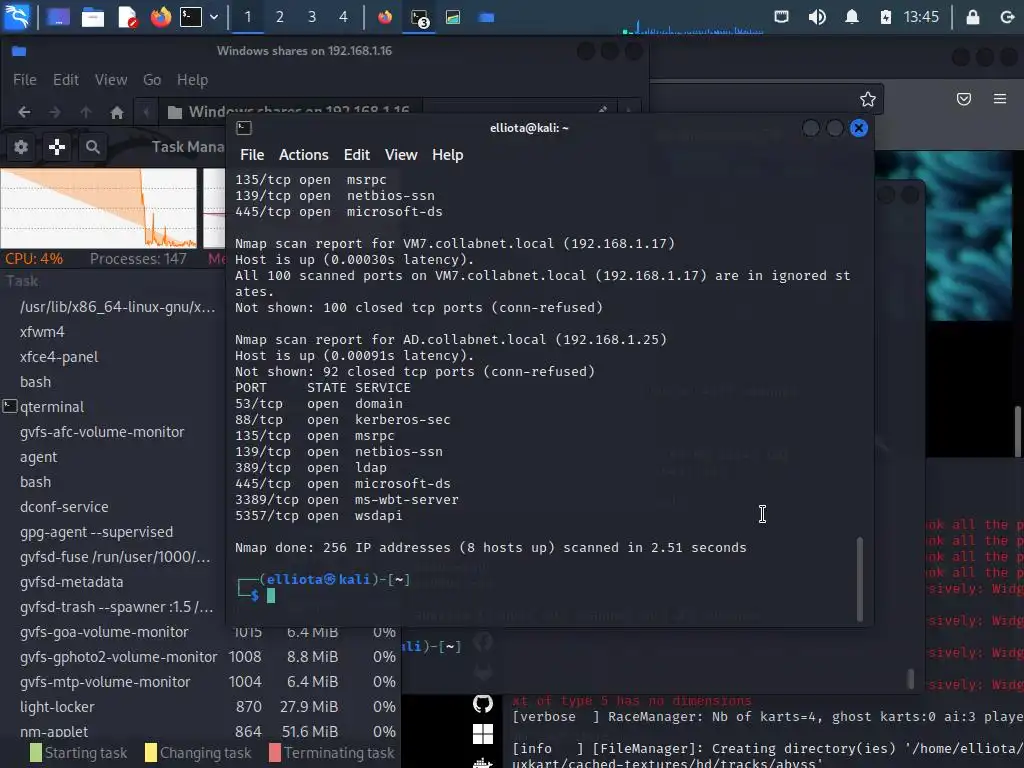Image resolution: width=1024 pixels, height=768 pixels.
Task: Open terminal Help menu
Action: point(447,155)
